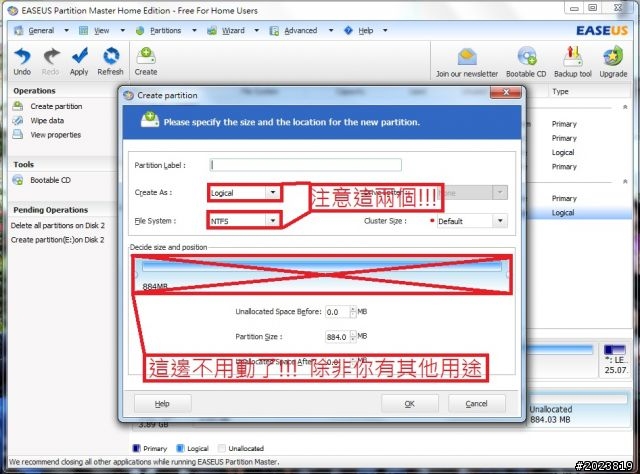The image size is (640, 474).
Task: Click the Bootable CD icon under Tools
Action: 18,180
